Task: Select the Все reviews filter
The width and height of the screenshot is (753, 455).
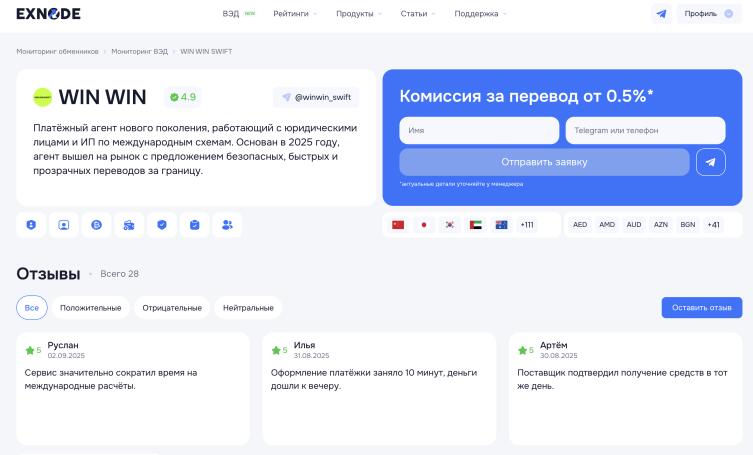Action: tap(31, 308)
